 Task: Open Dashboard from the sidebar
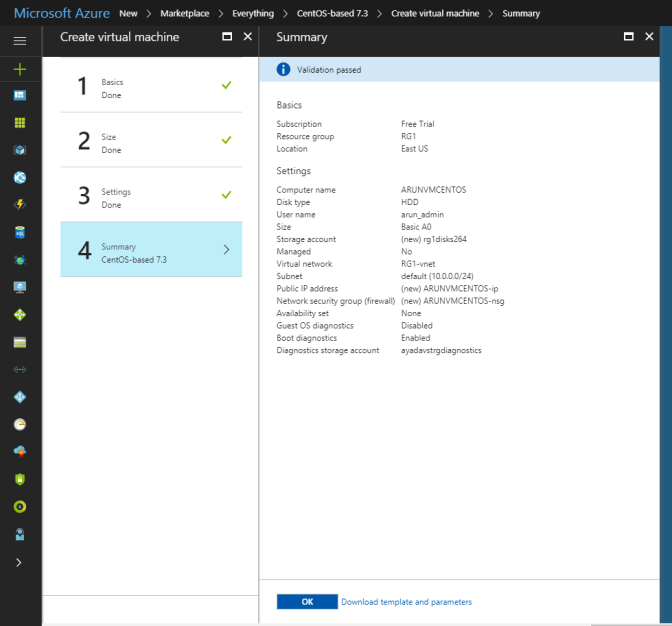click(x=20, y=95)
